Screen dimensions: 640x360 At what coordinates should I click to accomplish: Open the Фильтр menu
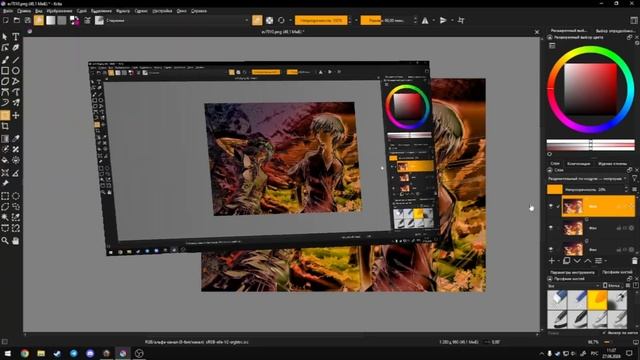click(123, 11)
